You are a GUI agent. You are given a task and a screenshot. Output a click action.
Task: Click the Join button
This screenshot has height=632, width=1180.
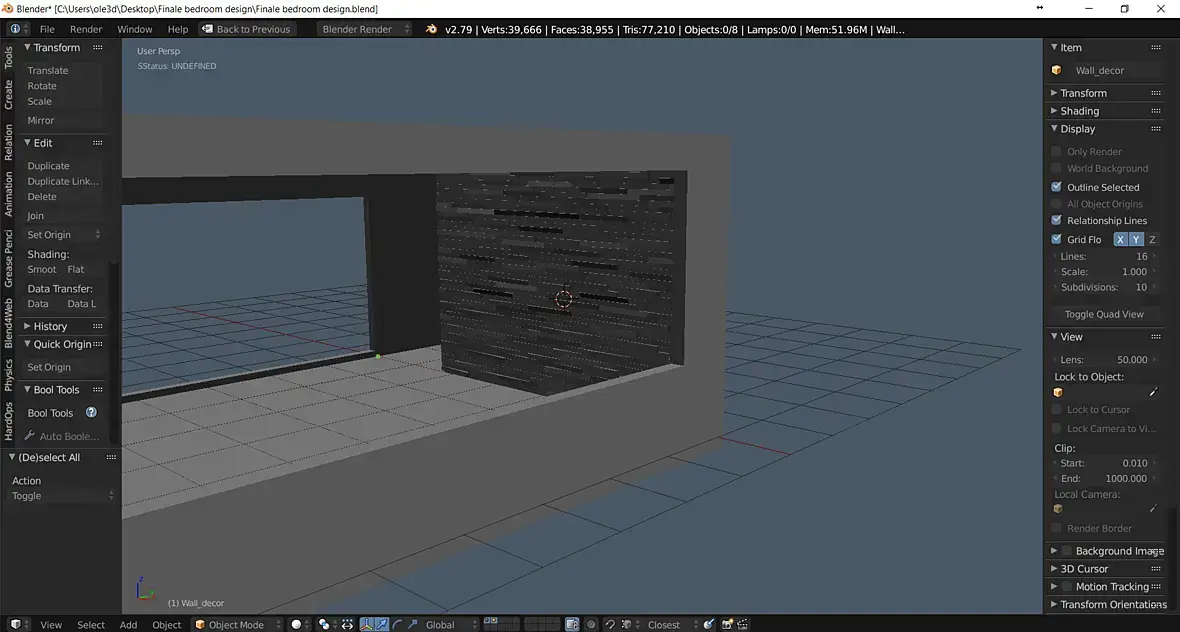coord(63,216)
